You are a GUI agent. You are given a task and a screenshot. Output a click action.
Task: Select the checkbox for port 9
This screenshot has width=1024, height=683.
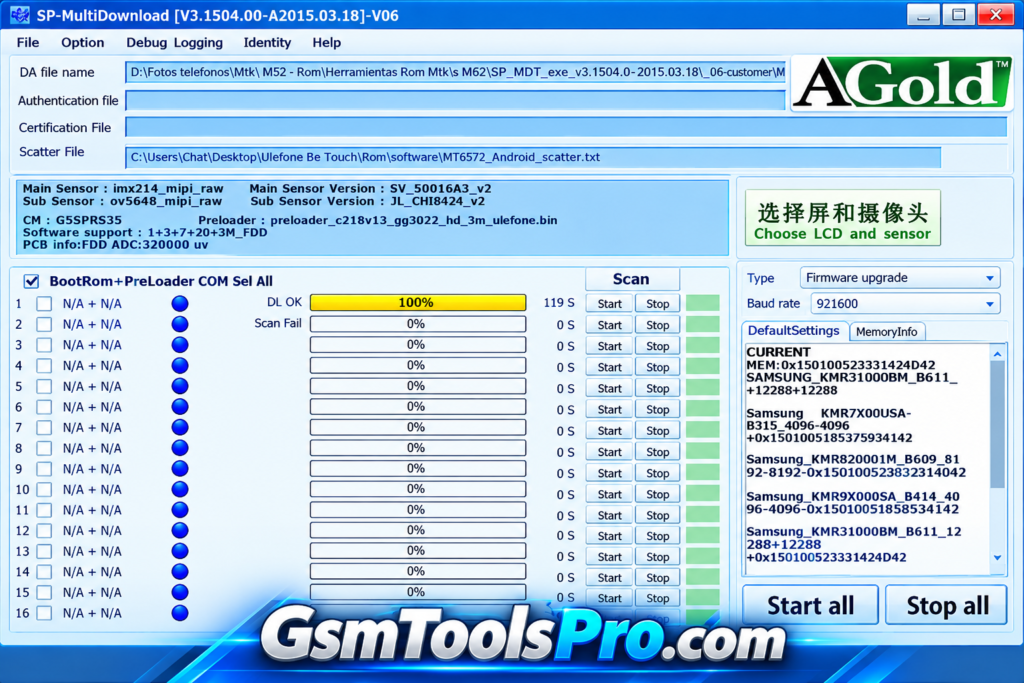pos(44,469)
